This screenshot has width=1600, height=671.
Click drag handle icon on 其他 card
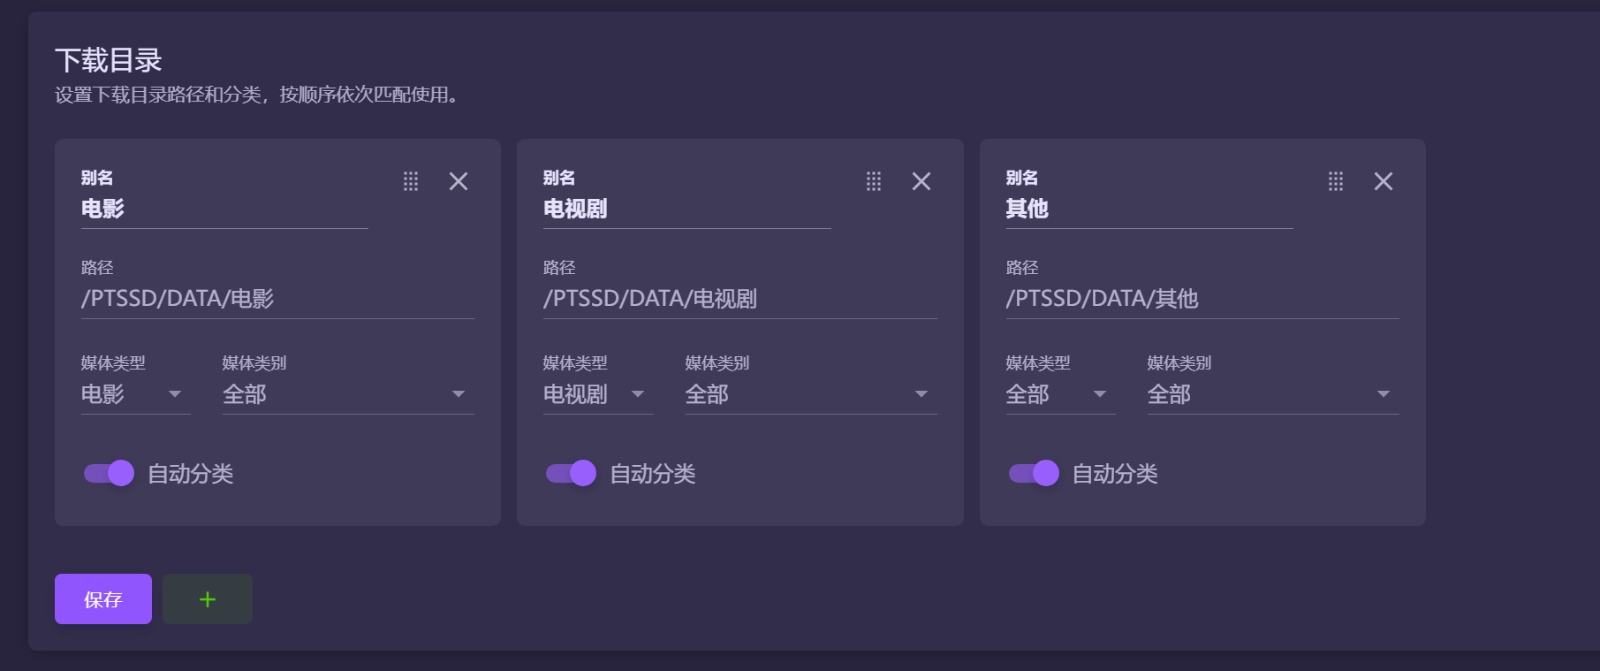[1335, 181]
